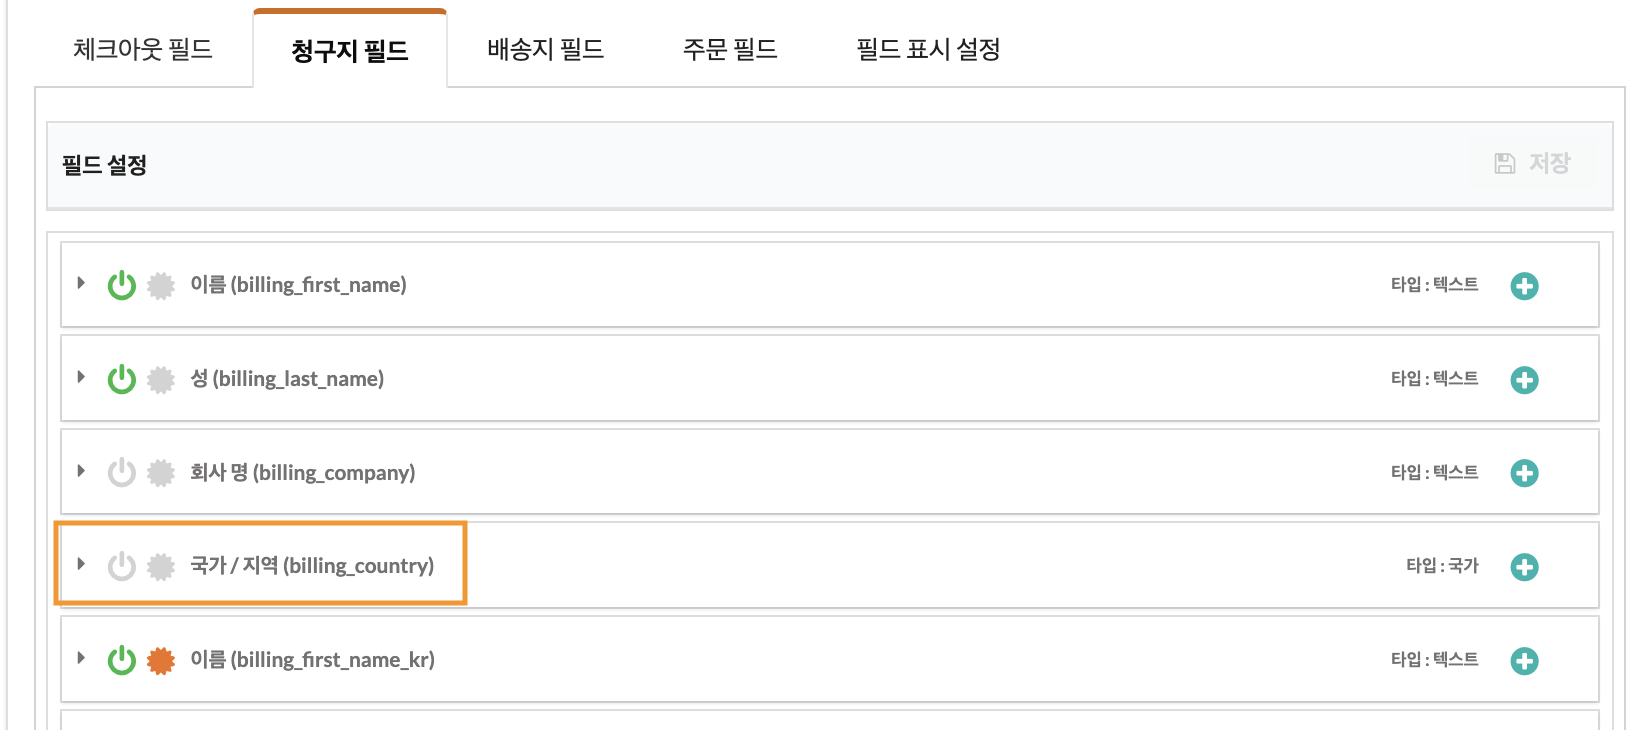The image size is (1642, 730).
Task: Switch to the 체크아웃 필드 tab
Action: coord(143,49)
